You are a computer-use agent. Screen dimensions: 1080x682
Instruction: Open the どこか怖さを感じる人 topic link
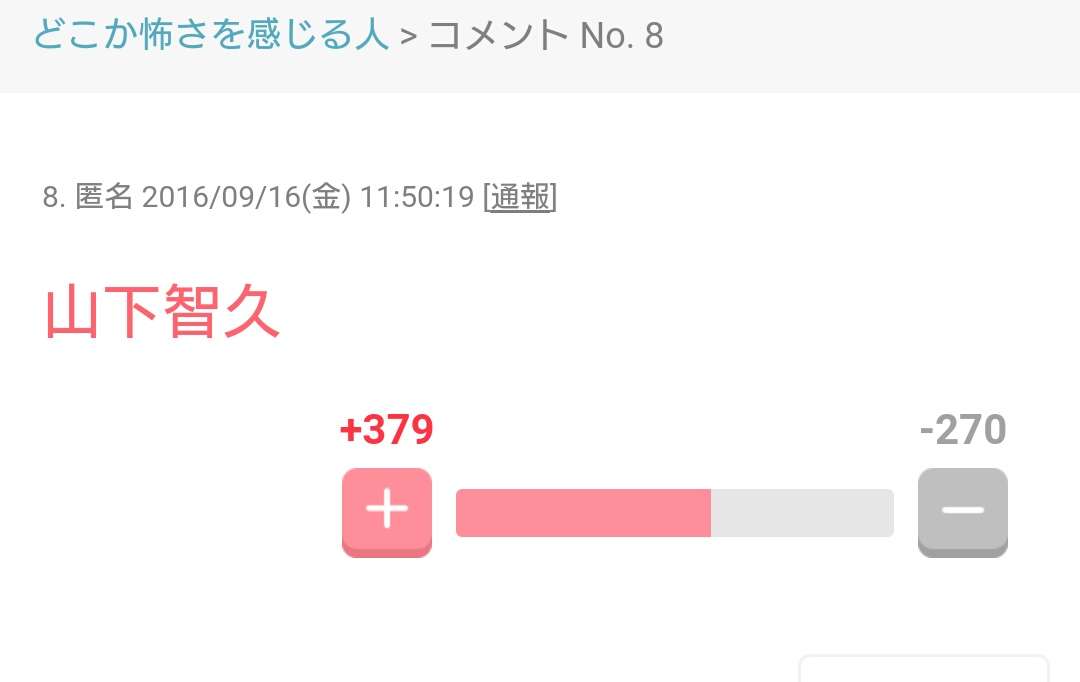tap(211, 34)
